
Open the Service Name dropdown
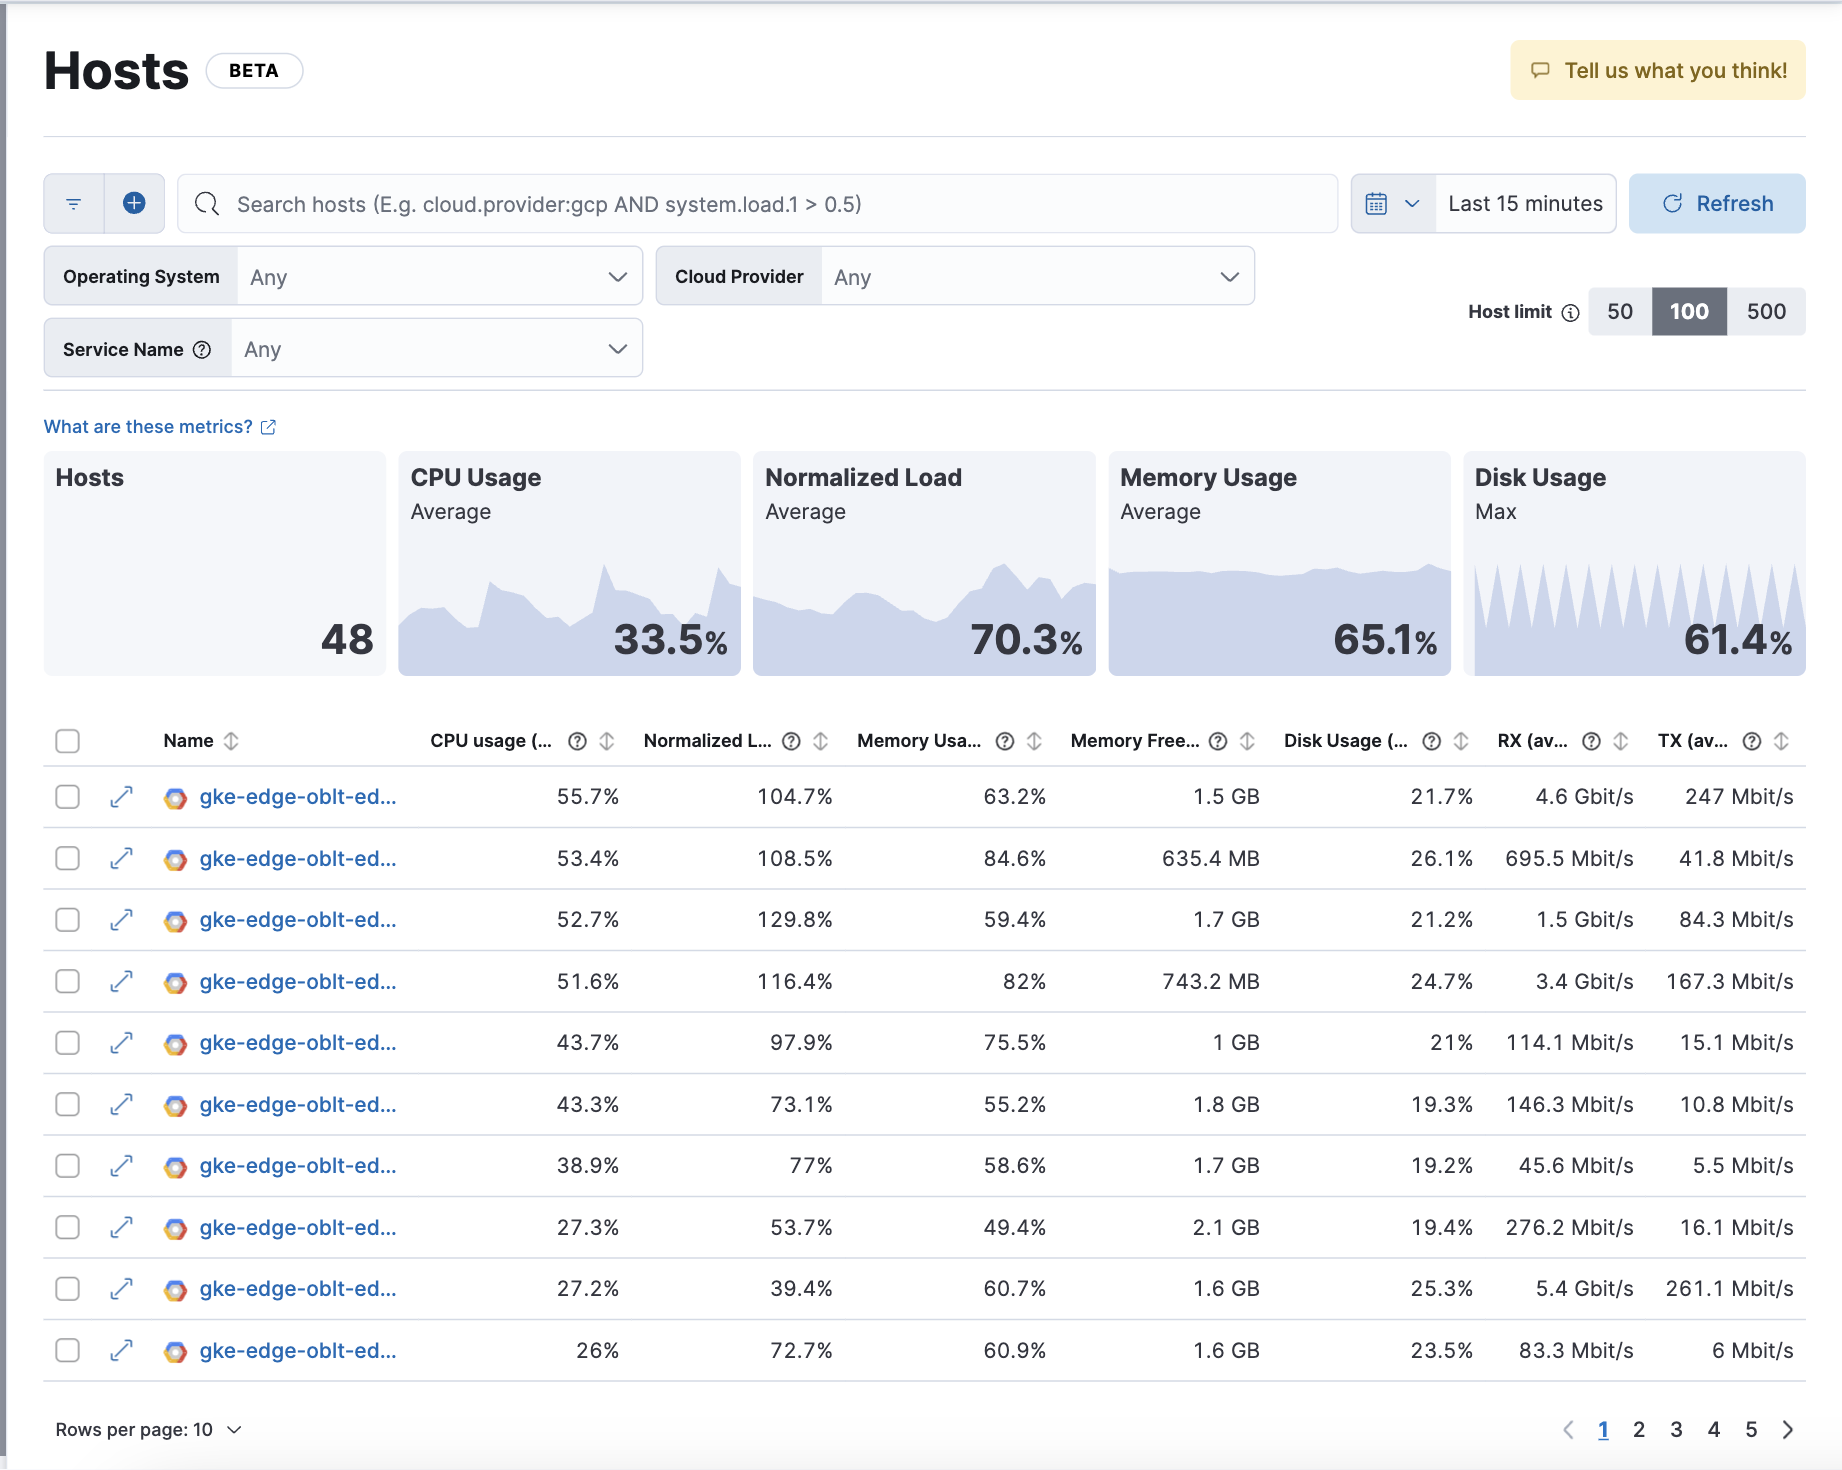pyautogui.click(x=437, y=349)
